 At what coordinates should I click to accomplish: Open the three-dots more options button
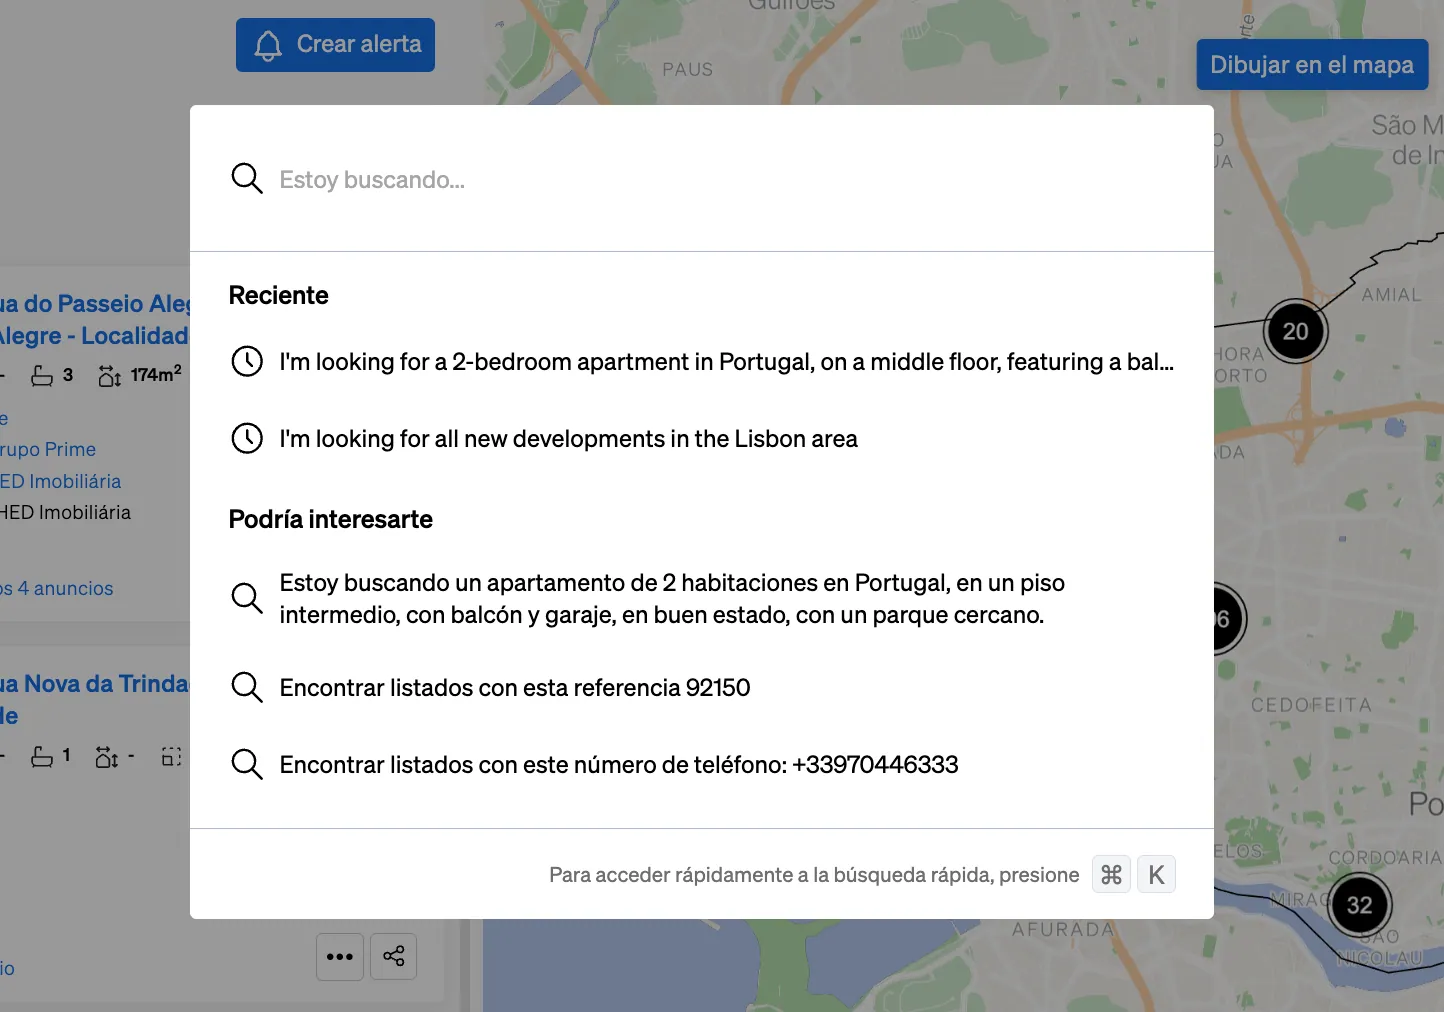340,957
